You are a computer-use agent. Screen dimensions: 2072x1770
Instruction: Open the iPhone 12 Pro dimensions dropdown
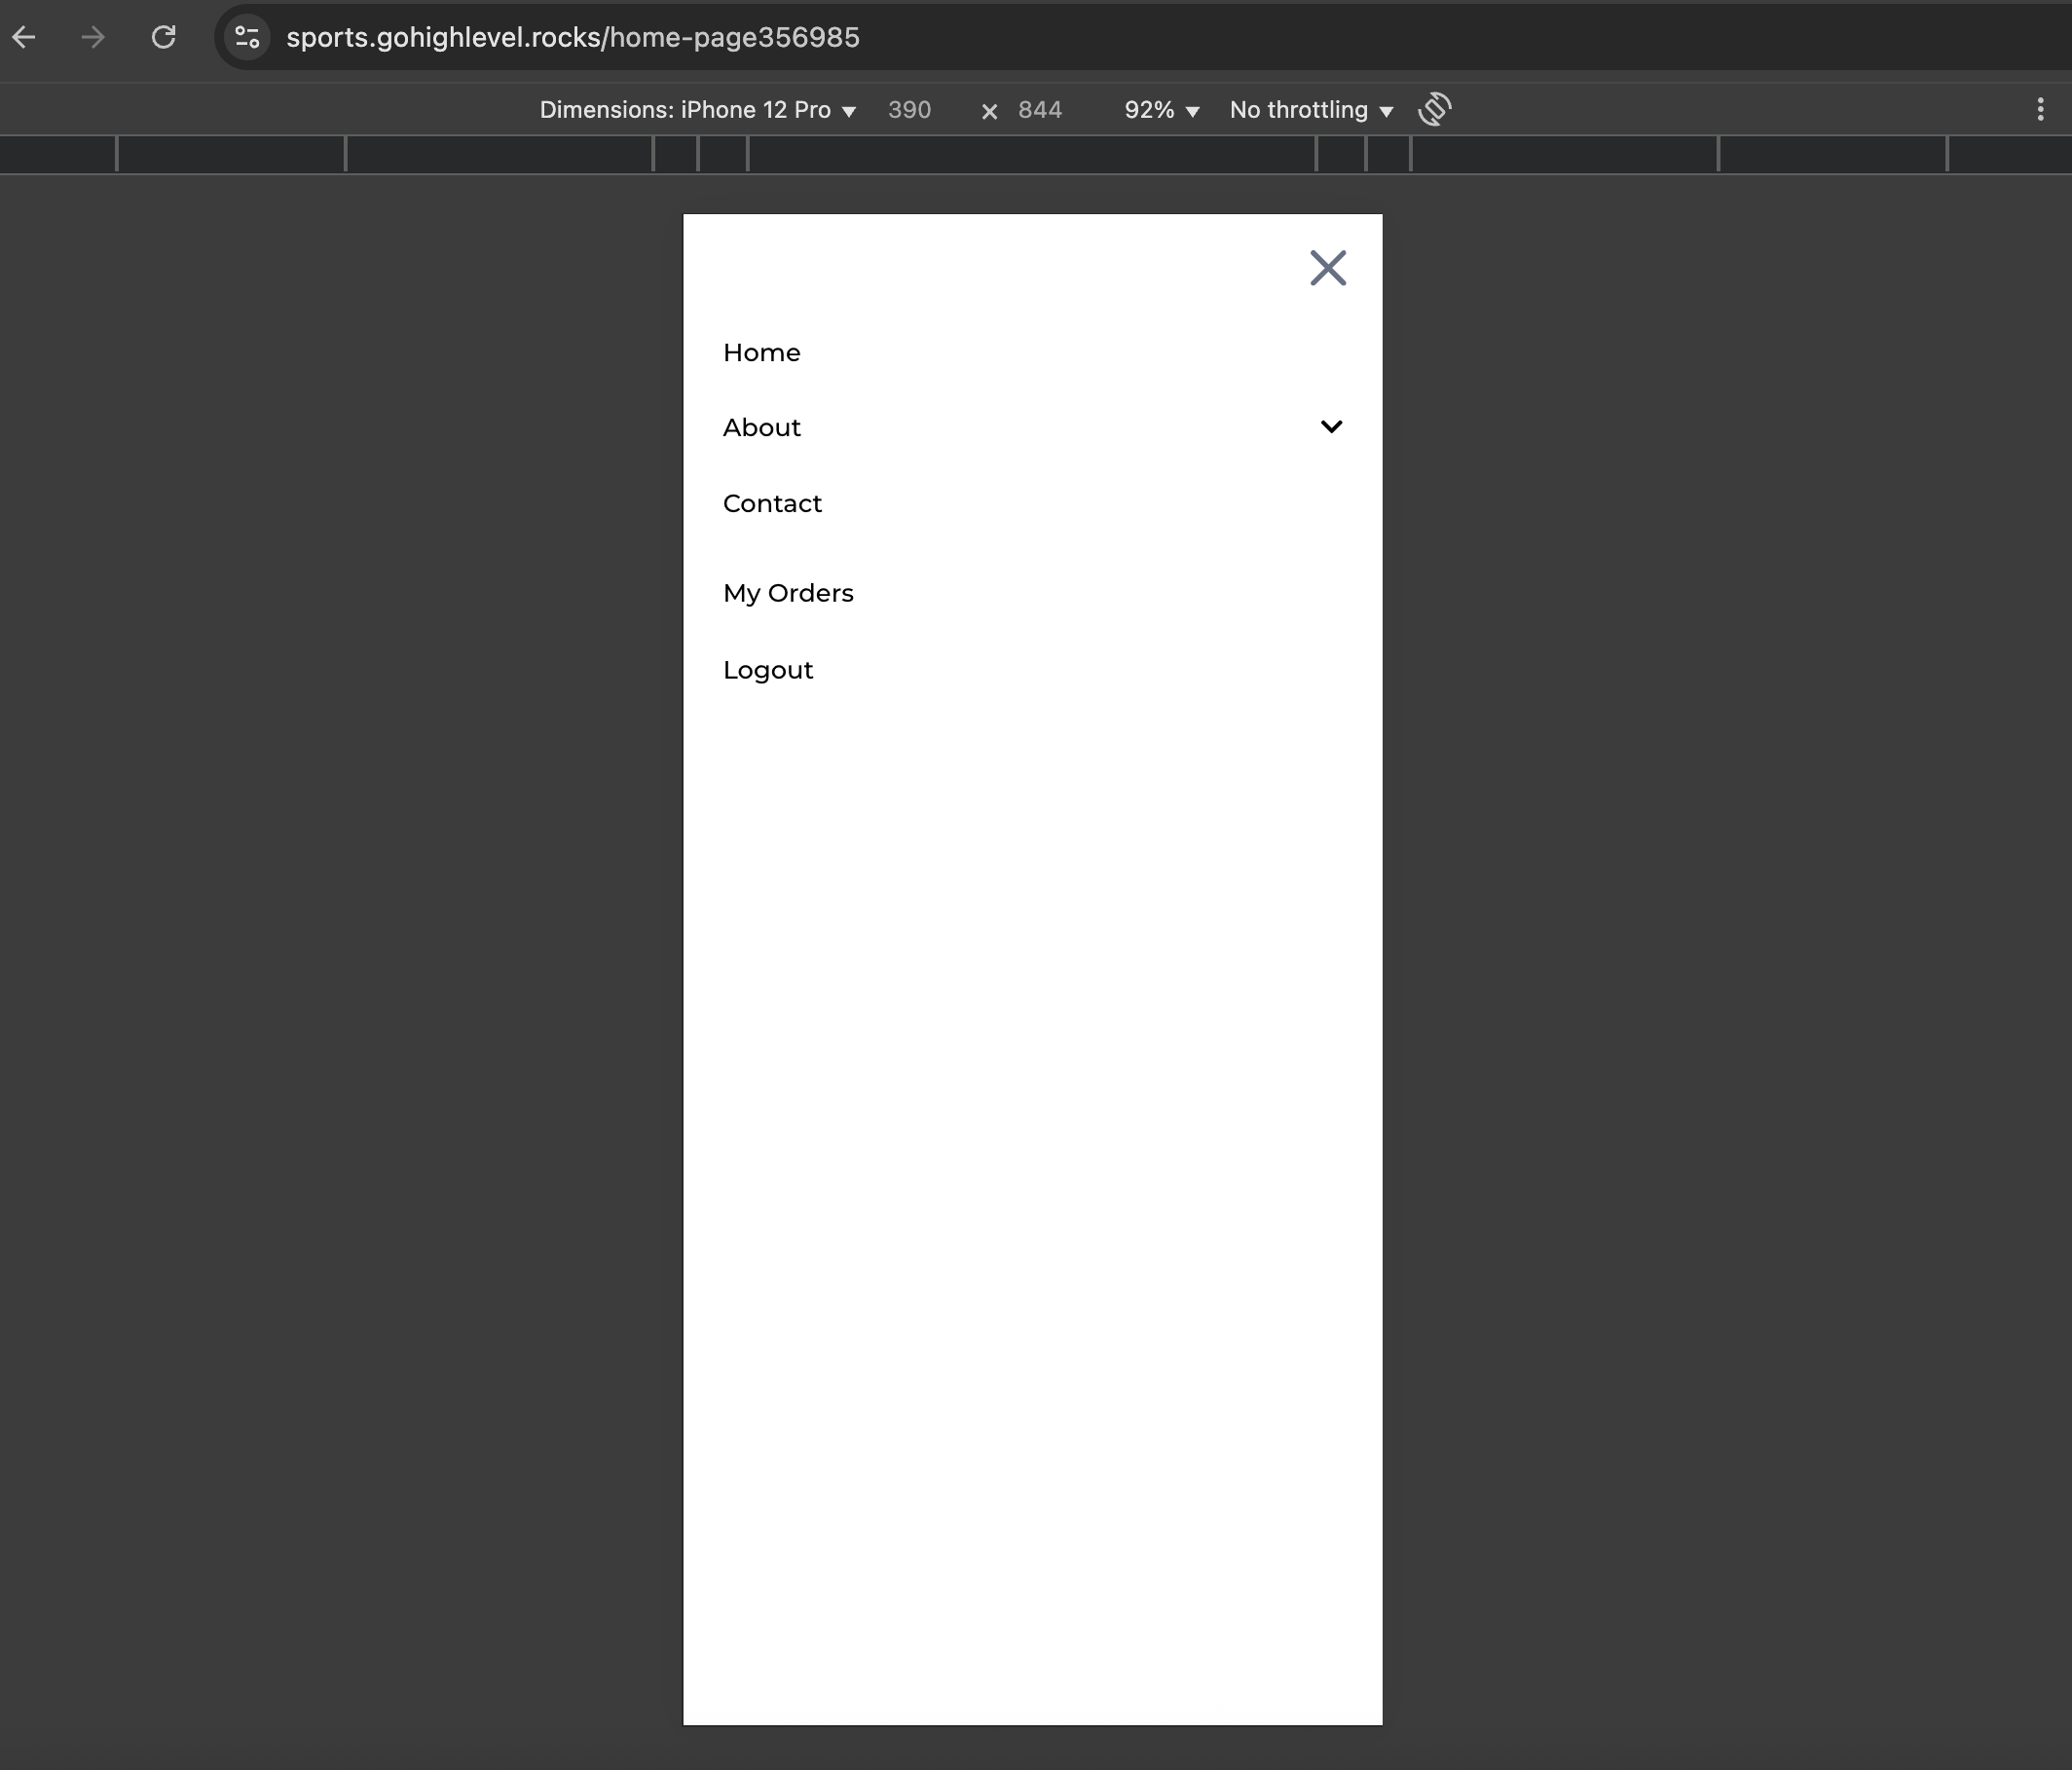(x=697, y=110)
